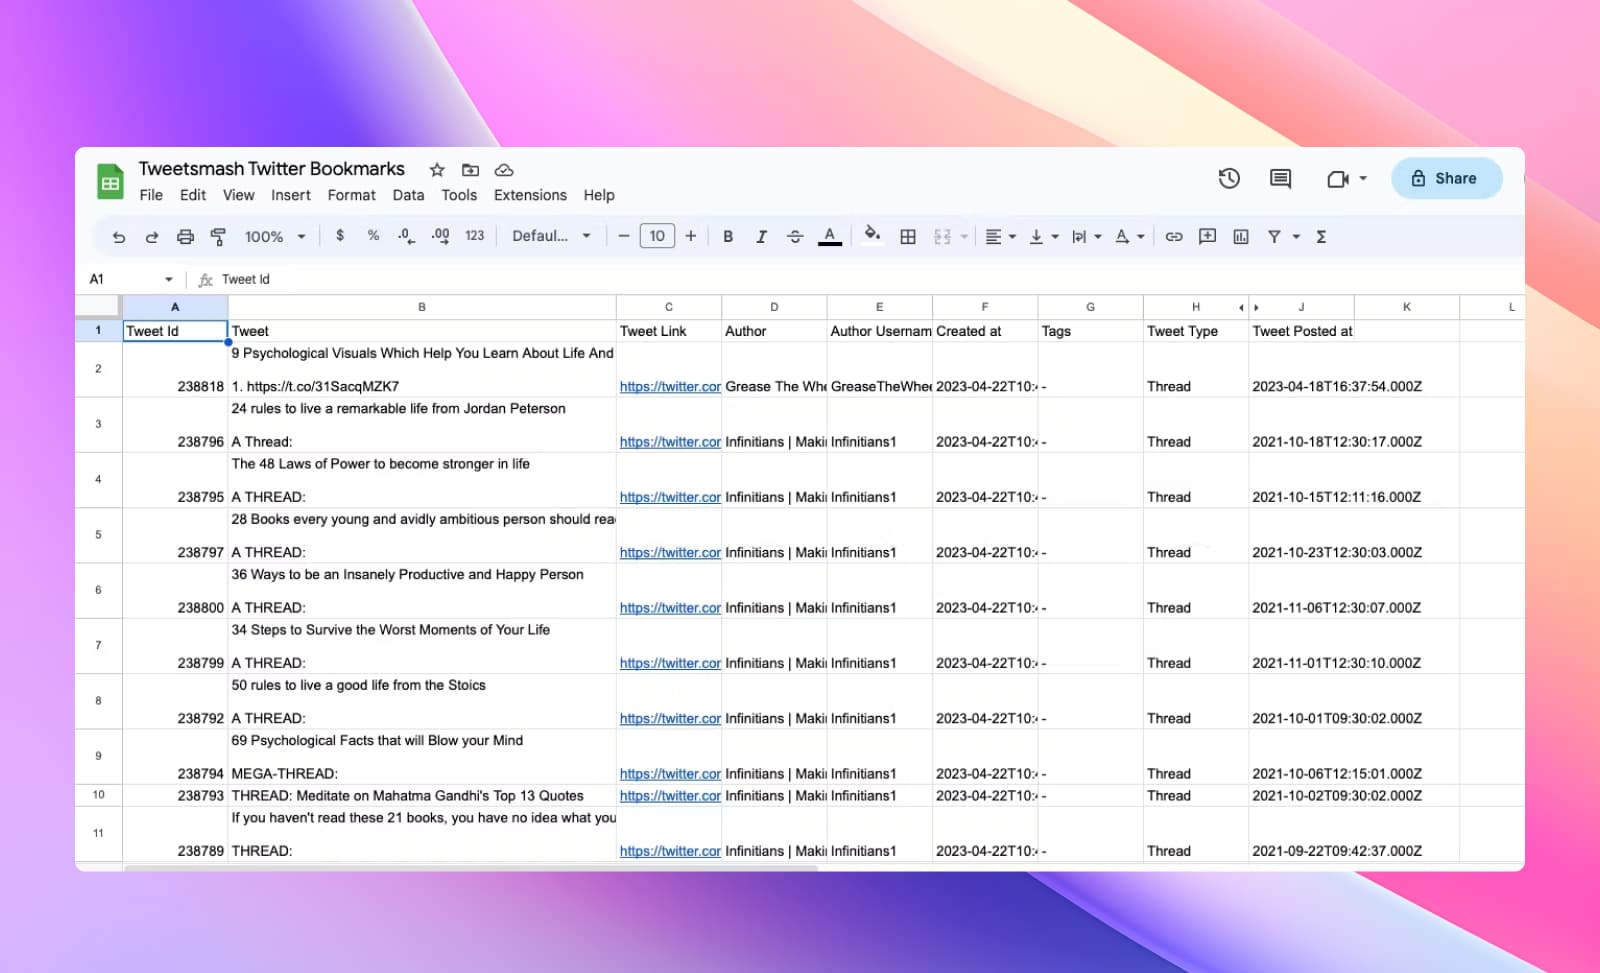Image resolution: width=1600 pixels, height=973 pixels.
Task: Apply currency format with dollar icon
Action: pos(340,236)
